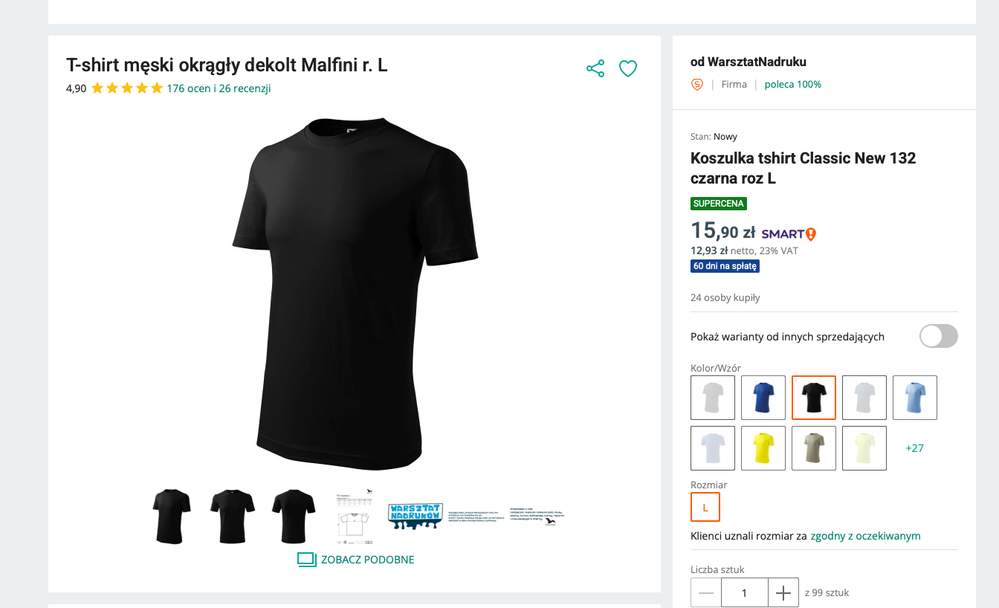This screenshot has height=608, width=999.
Task: Click the Super Seller badge icon under WarsztatNadruku
Action: 697,84
